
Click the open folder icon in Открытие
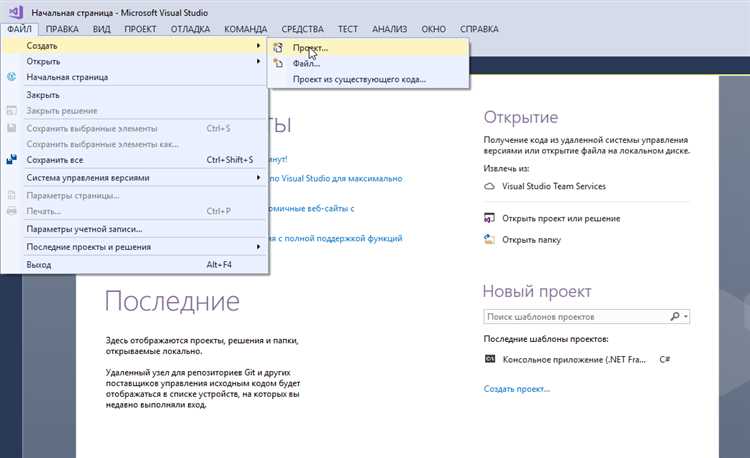[x=489, y=239]
